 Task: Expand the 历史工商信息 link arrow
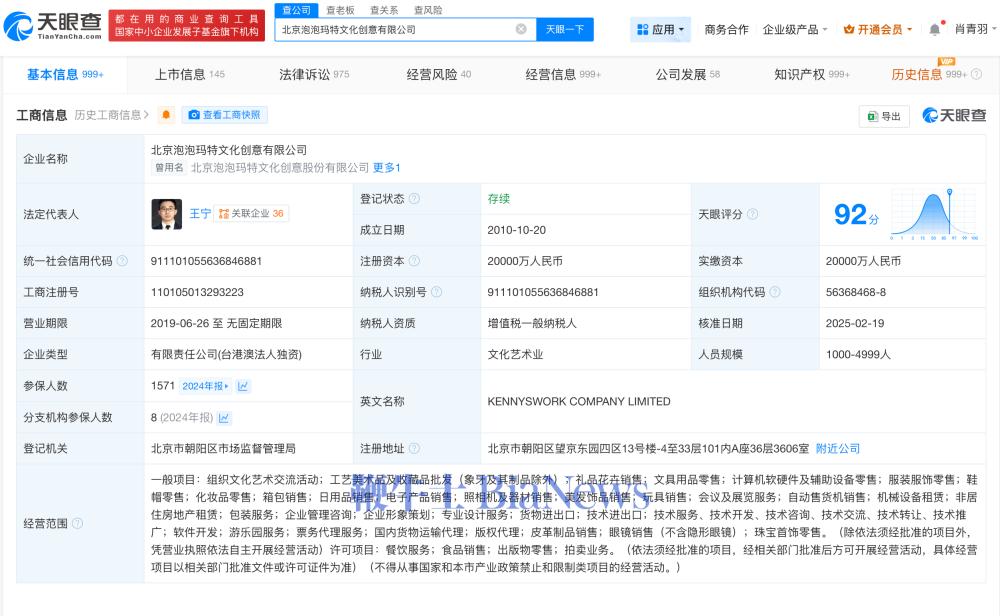pos(146,115)
